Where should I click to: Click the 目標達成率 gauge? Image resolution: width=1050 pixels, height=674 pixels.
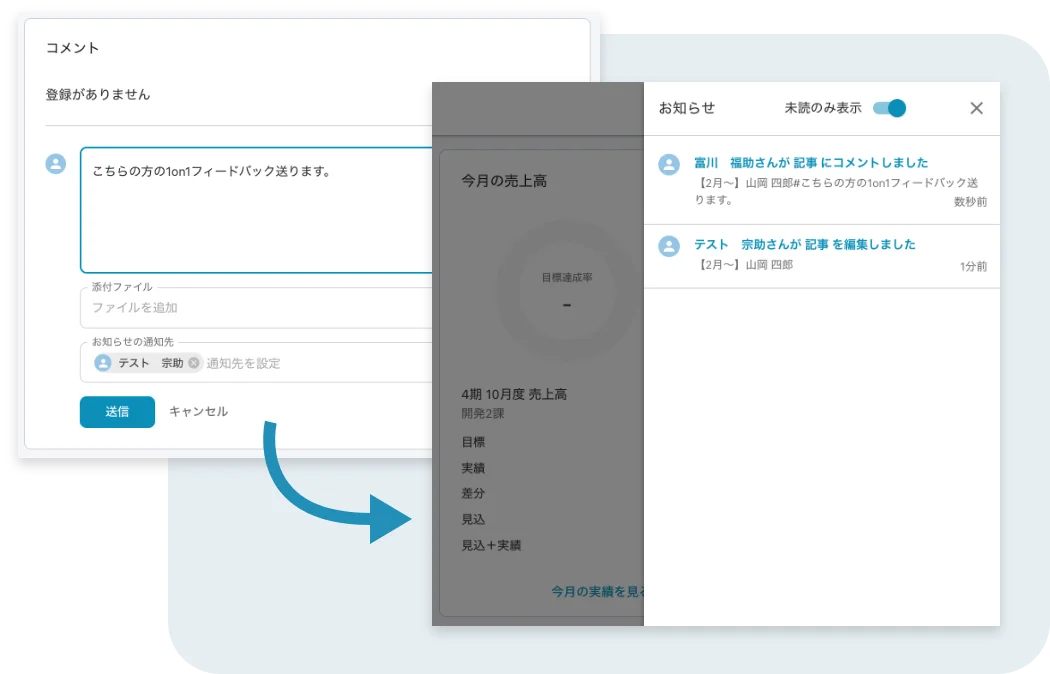[567, 290]
